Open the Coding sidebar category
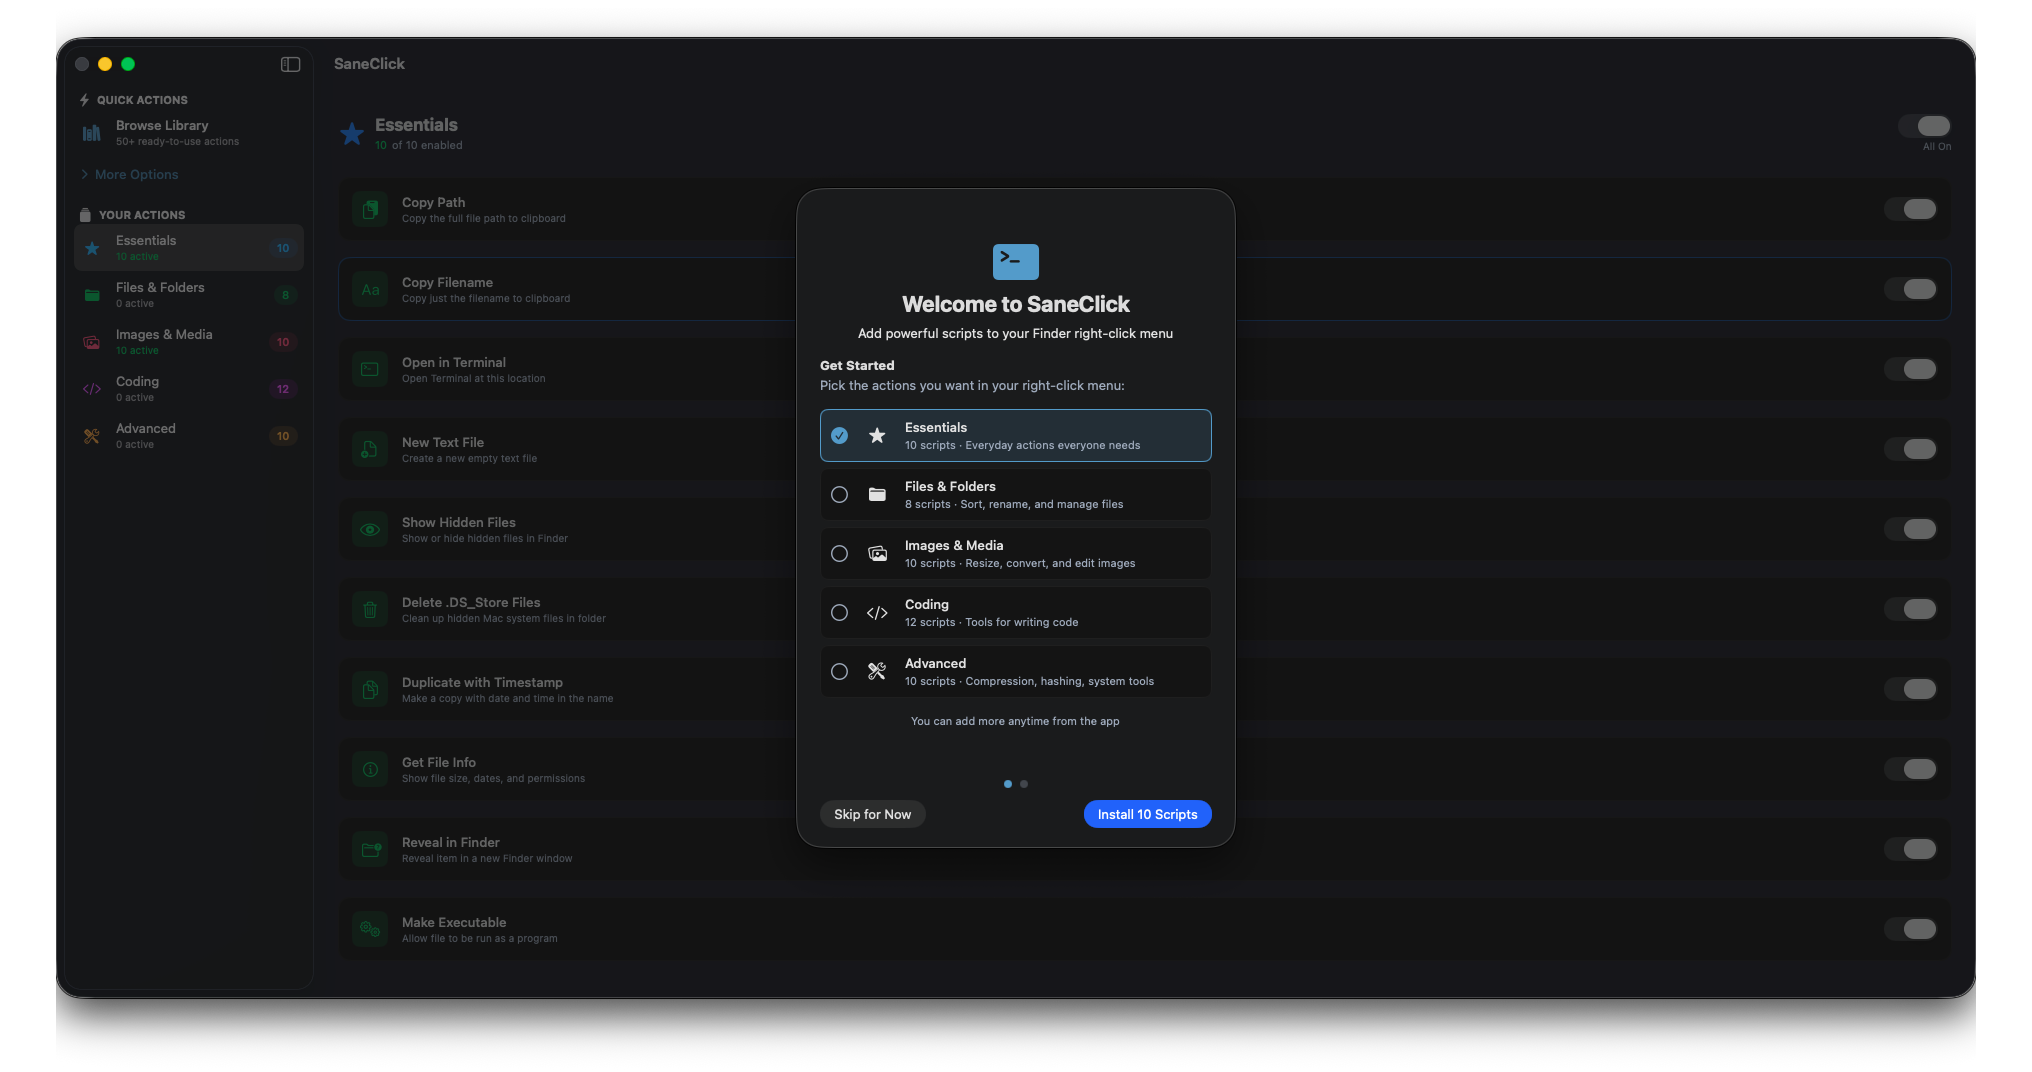 click(189, 389)
